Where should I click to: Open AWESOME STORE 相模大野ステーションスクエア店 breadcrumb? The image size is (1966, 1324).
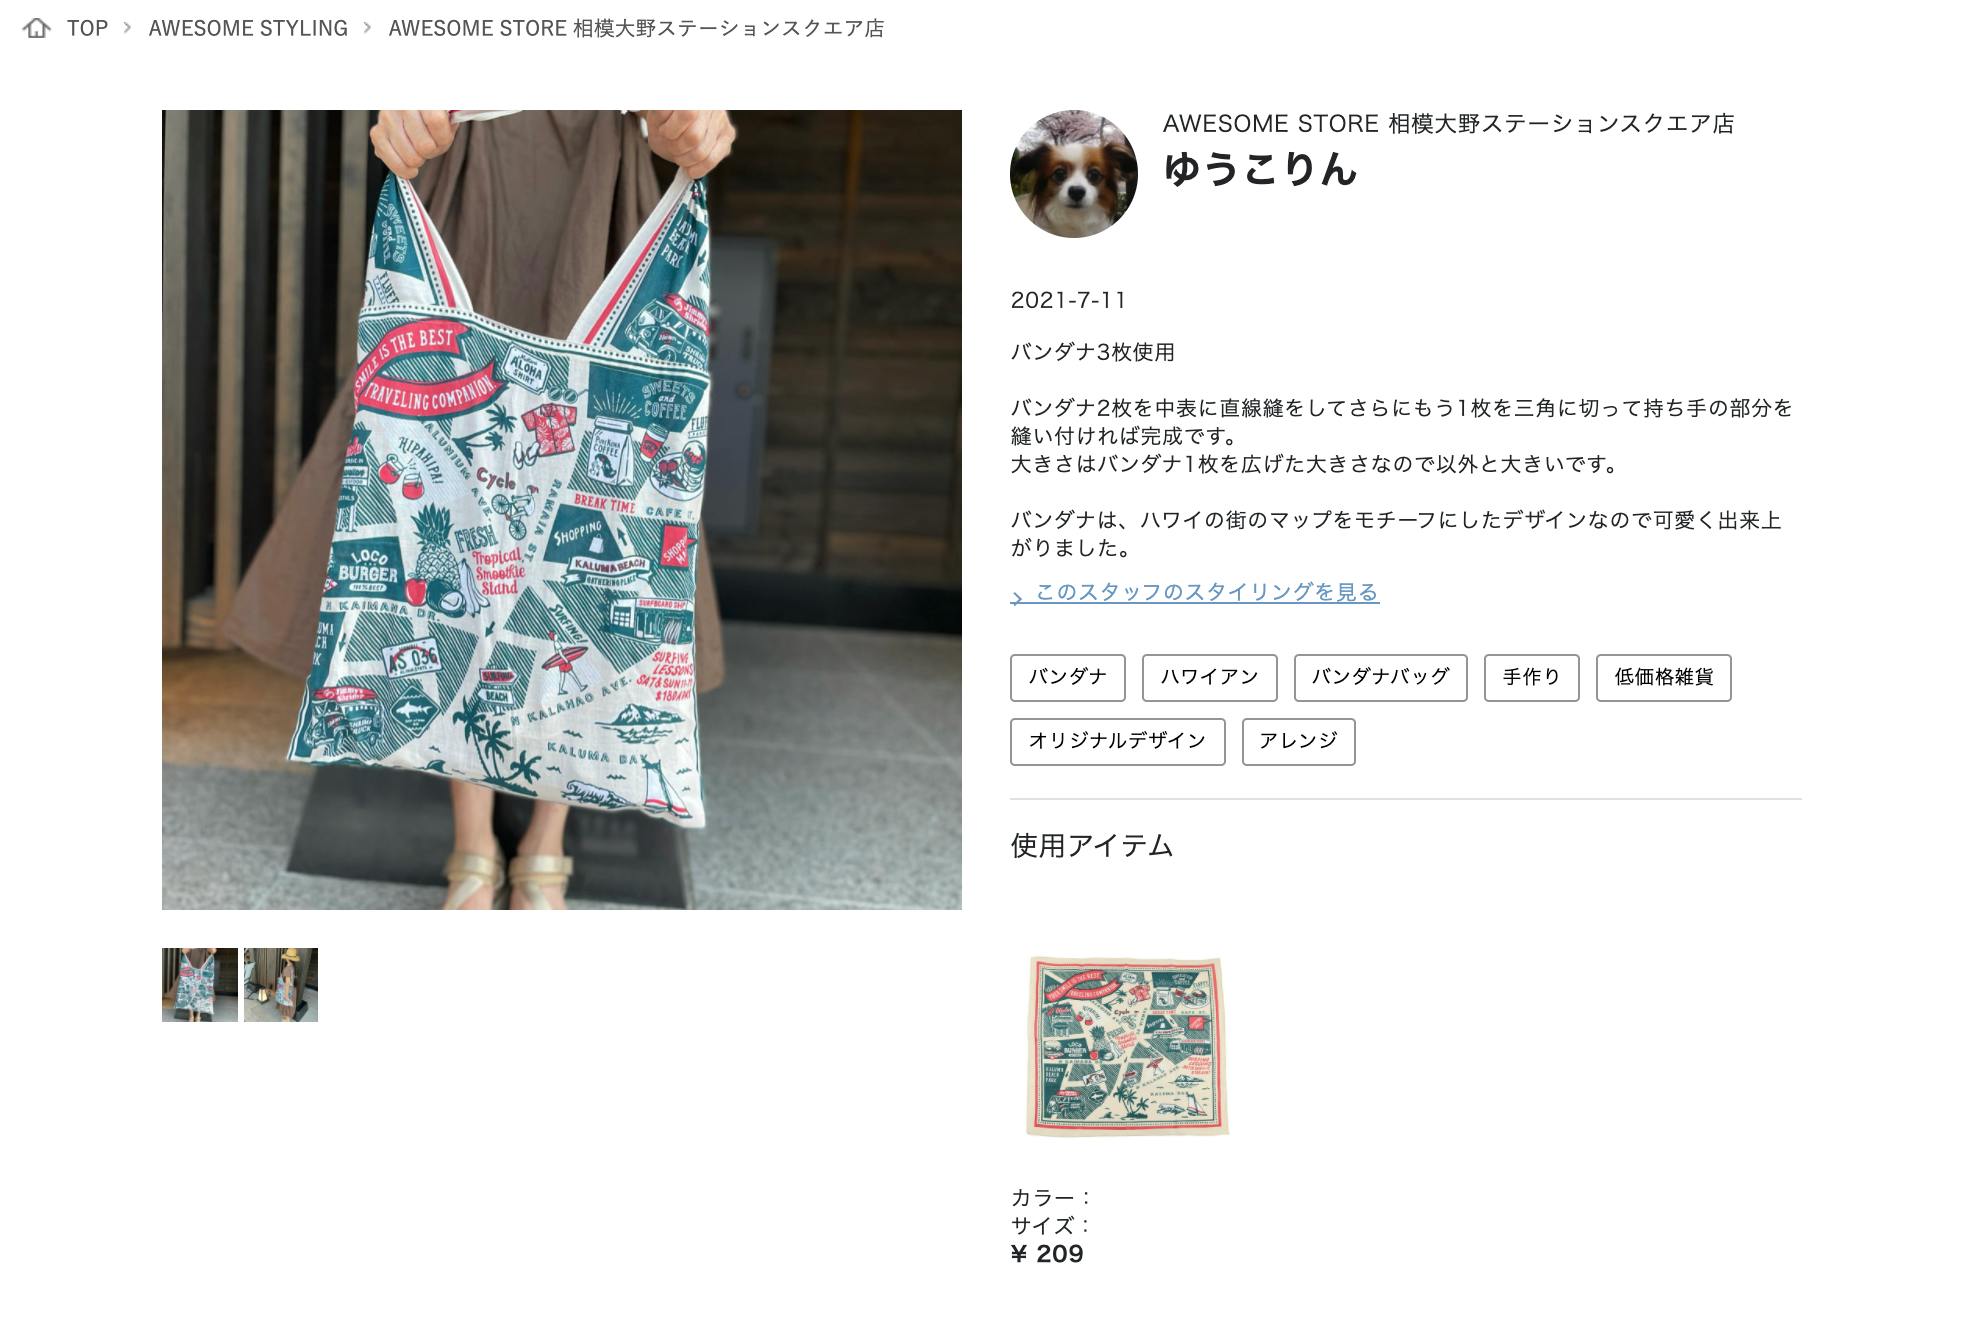tap(636, 28)
